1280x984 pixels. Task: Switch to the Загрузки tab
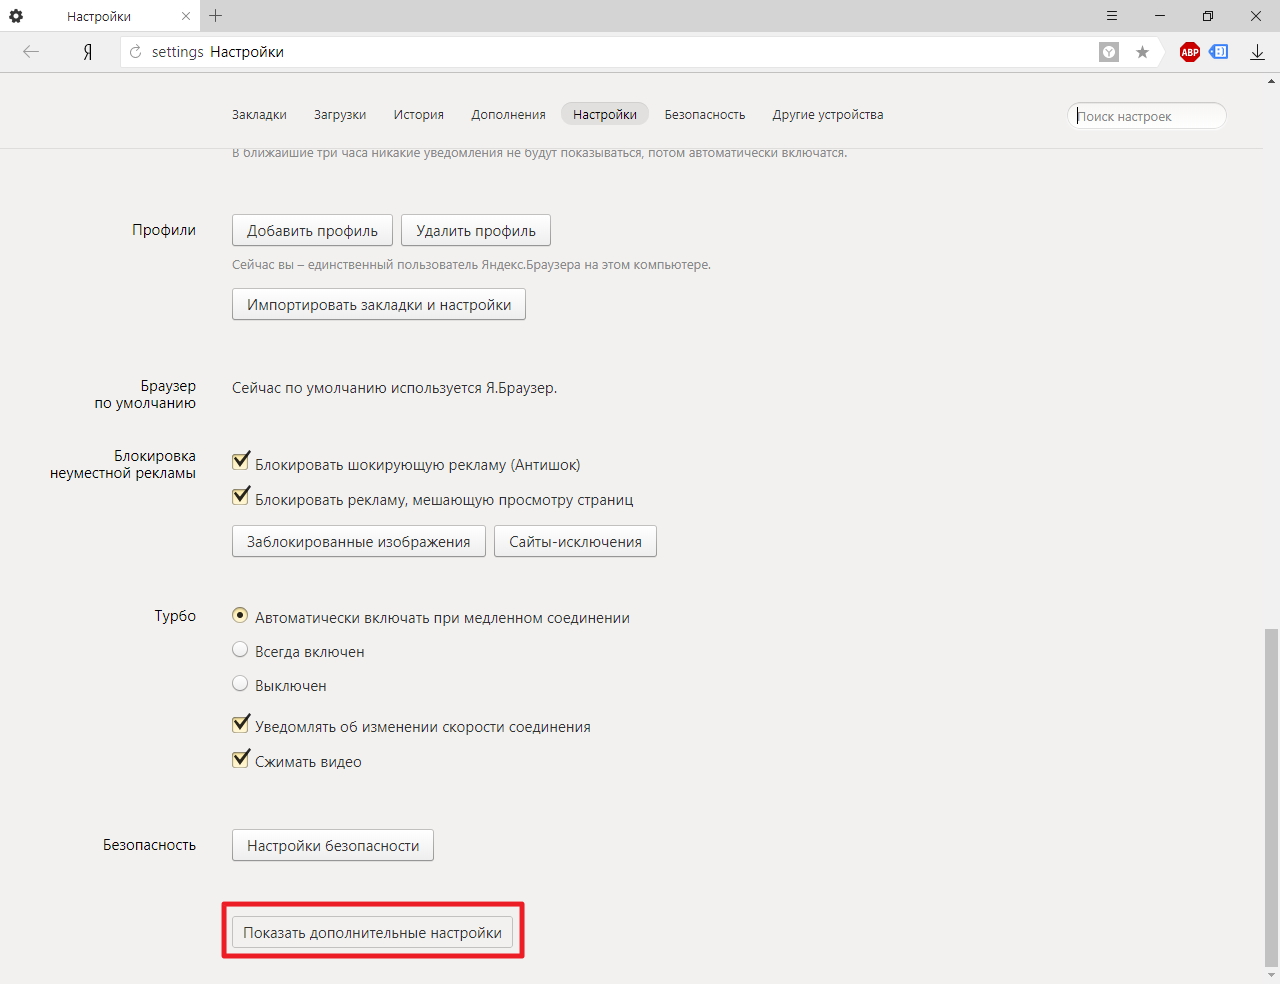click(340, 115)
